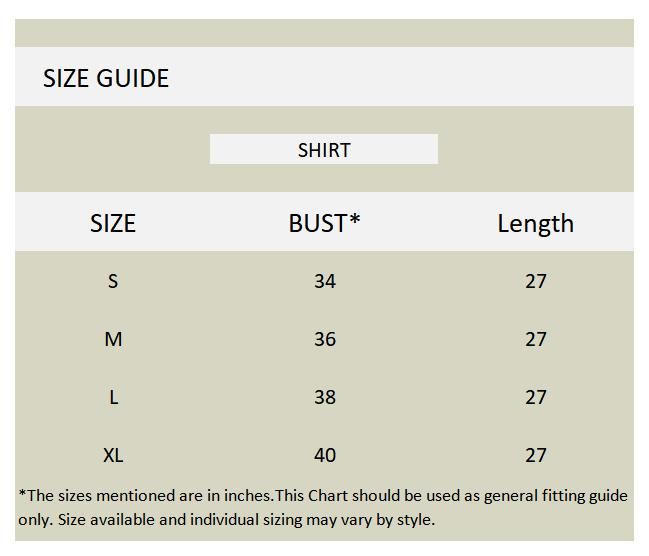Image resolution: width=649 pixels, height=556 pixels.
Task: Click length value 27 for size M
Action: [536, 339]
